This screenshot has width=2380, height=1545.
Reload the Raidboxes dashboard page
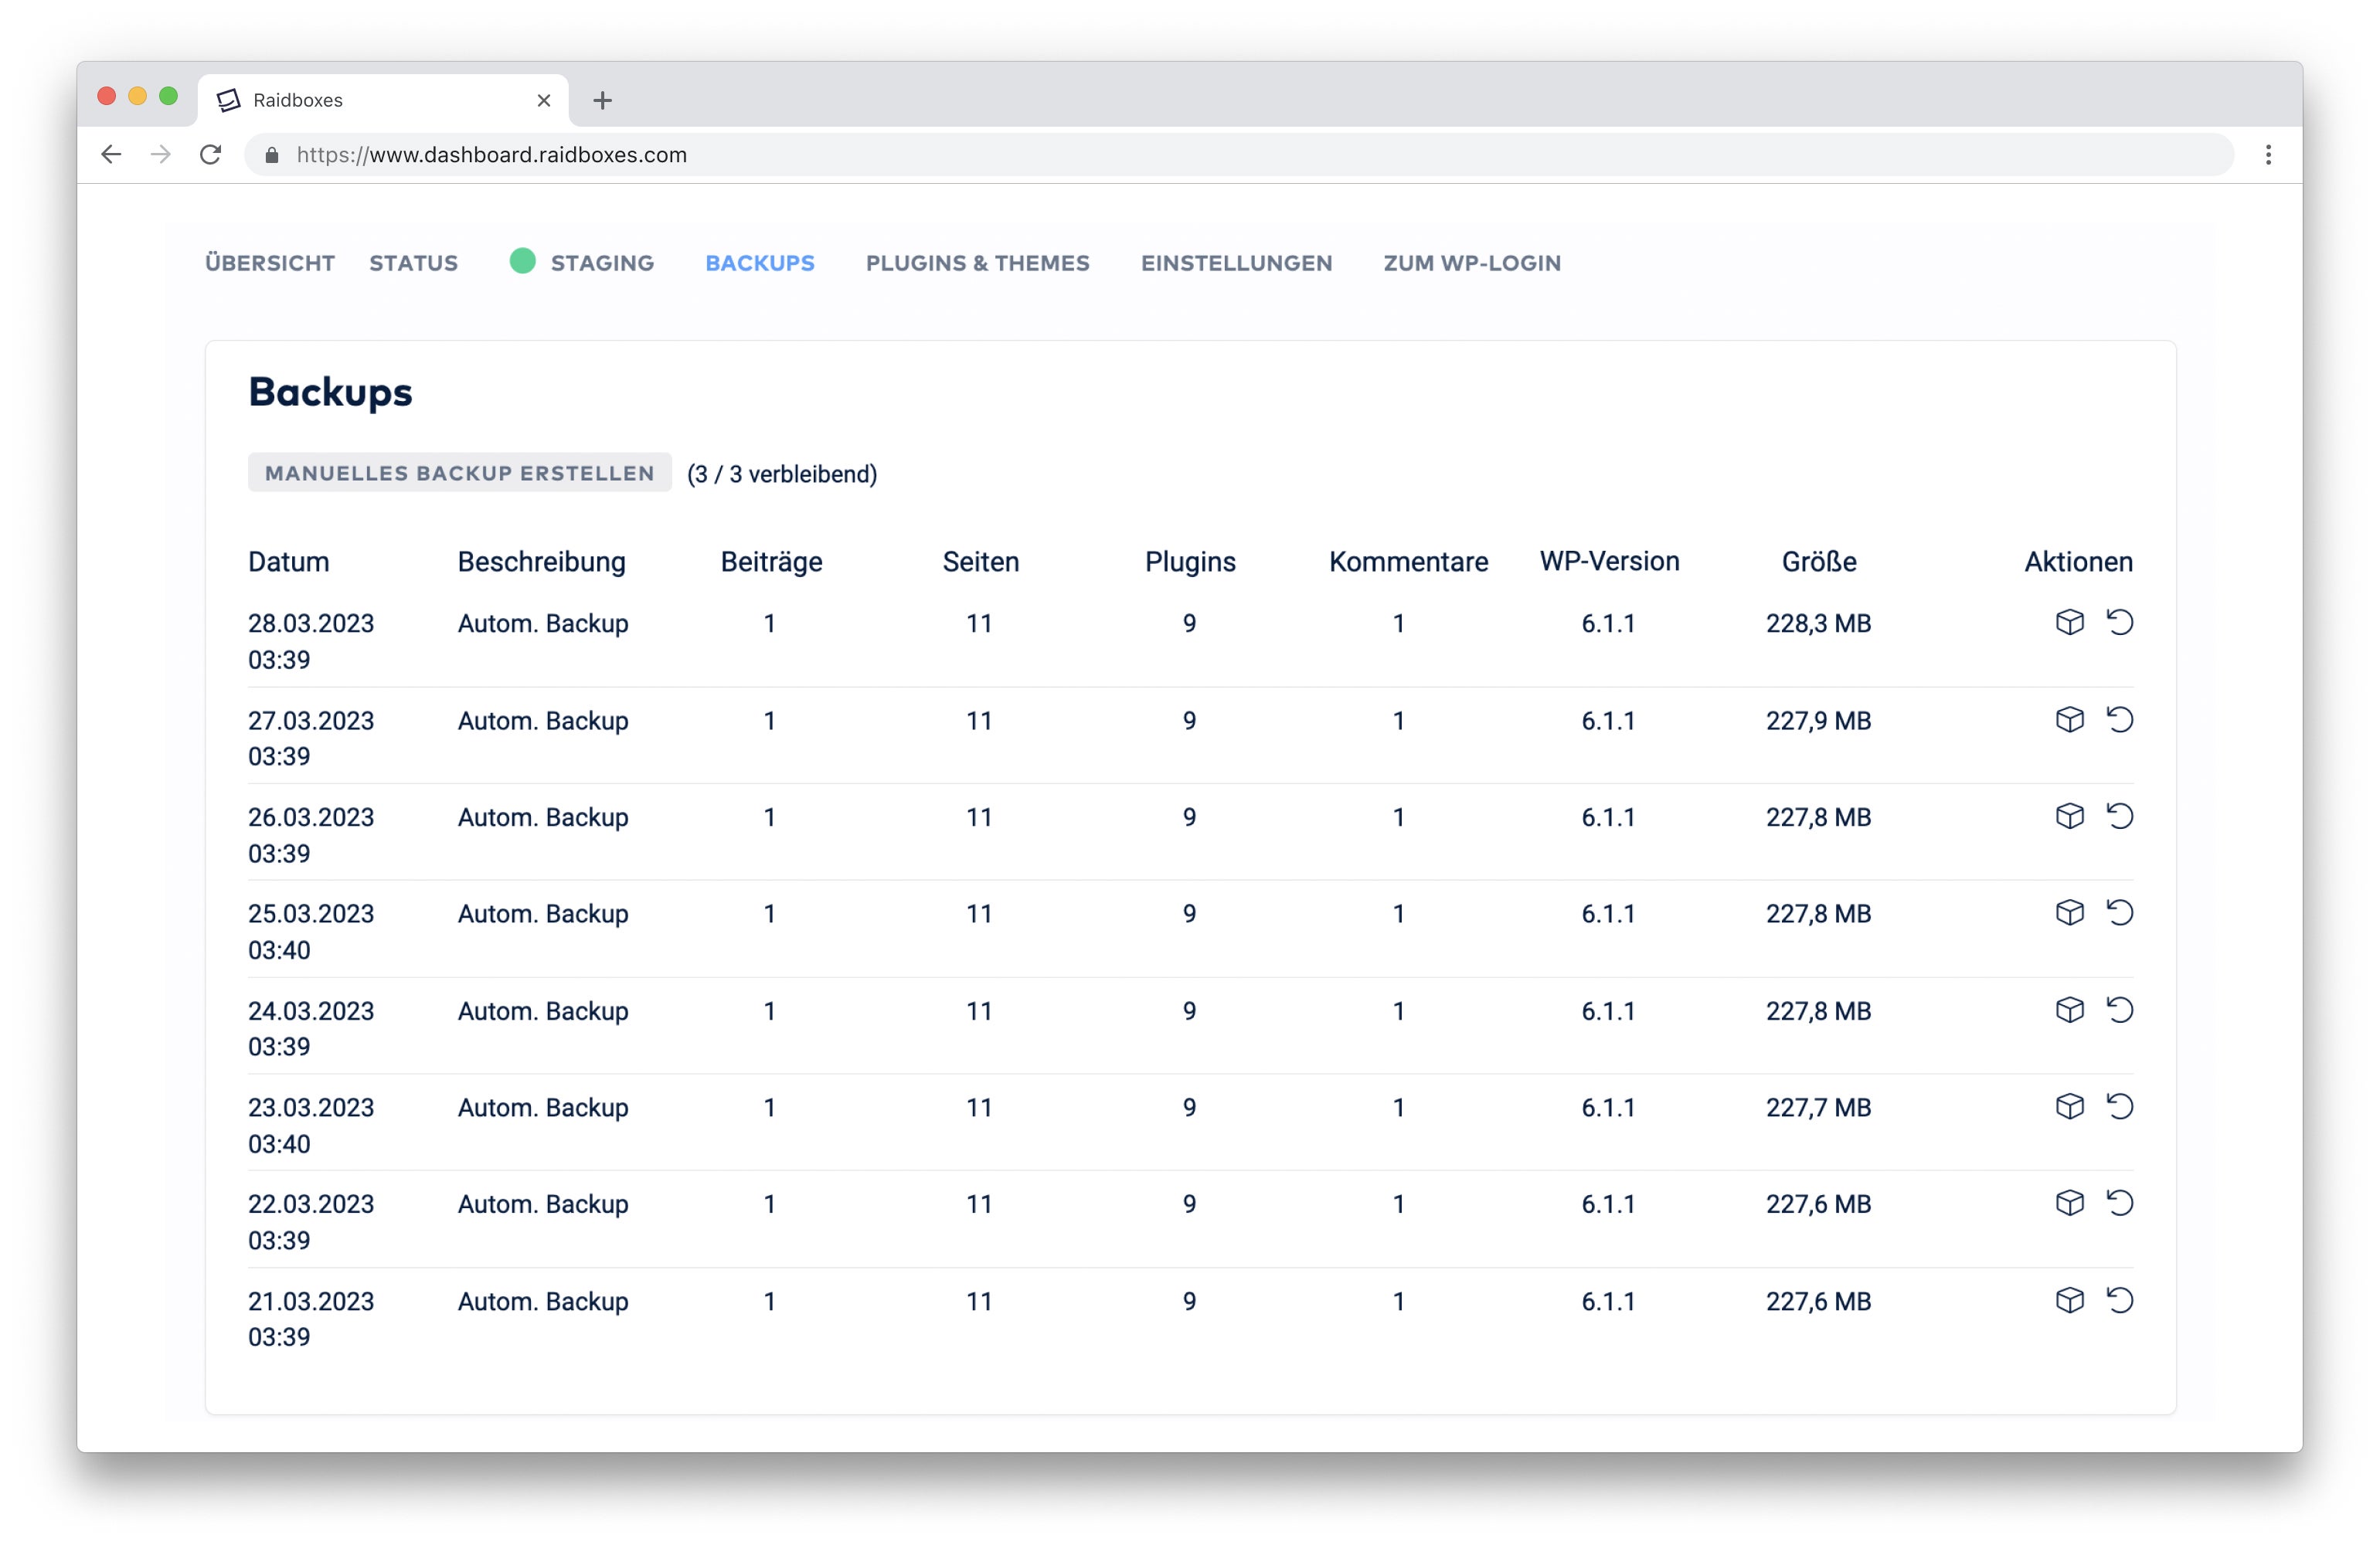pos(211,154)
